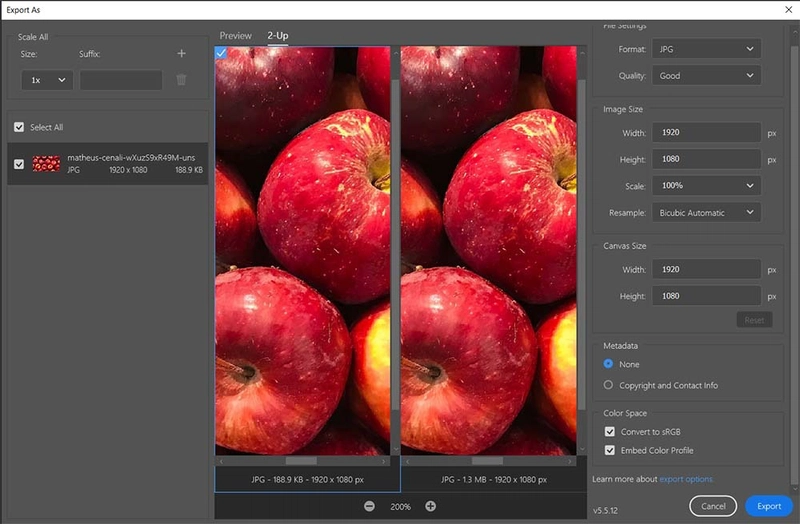800x524 pixels.
Task: Click the apple thumbnail in file list
Action: (46, 164)
